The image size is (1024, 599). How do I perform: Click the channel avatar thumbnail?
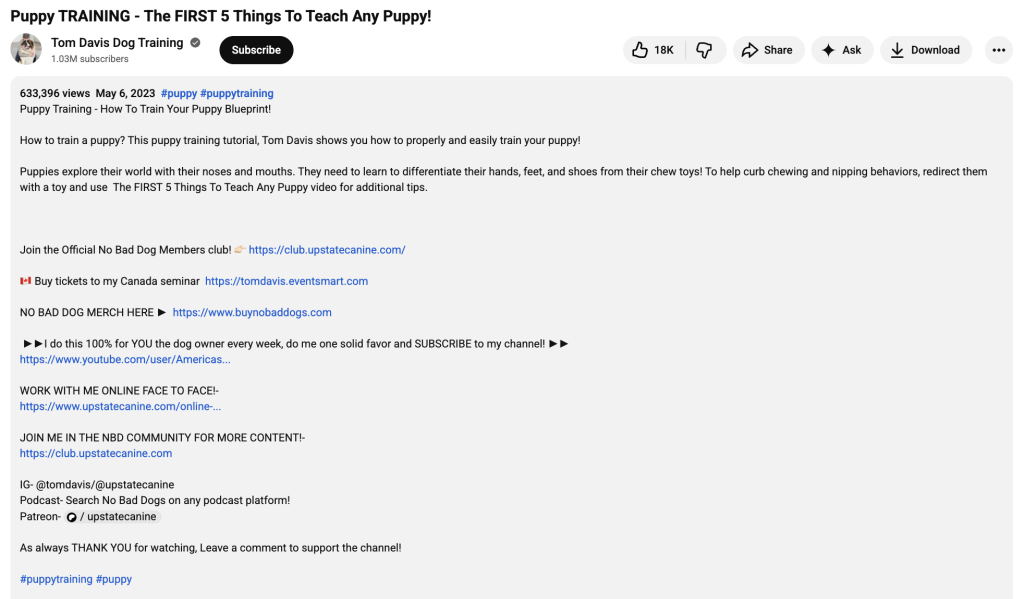tap(25, 49)
